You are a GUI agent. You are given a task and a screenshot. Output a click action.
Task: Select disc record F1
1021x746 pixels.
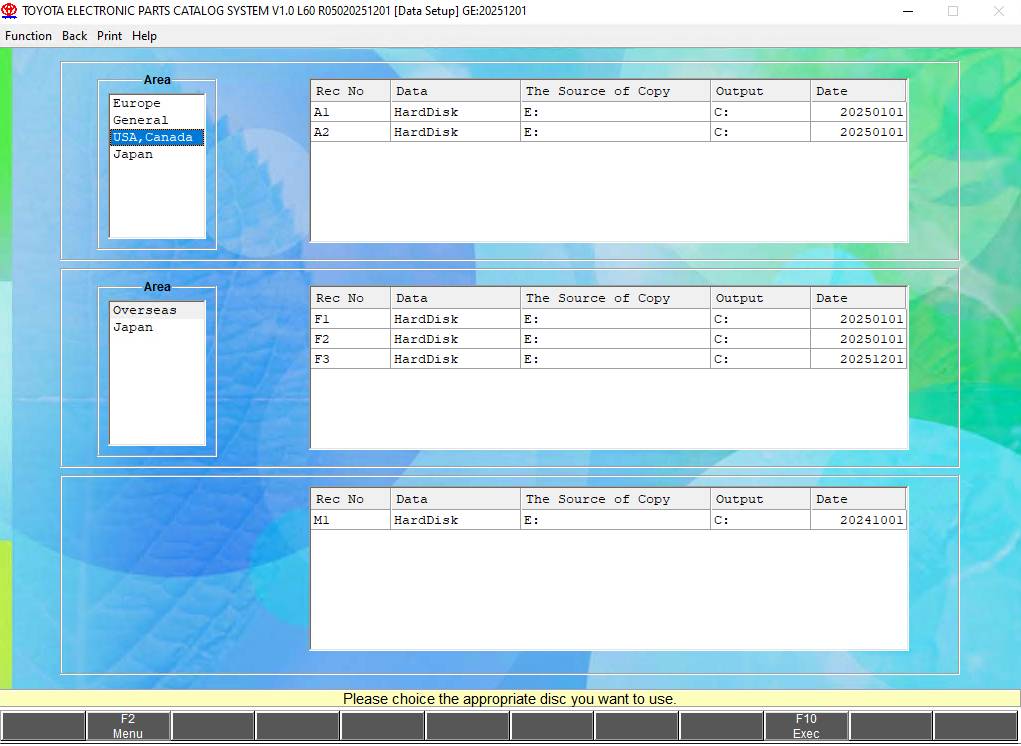[349, 319]
